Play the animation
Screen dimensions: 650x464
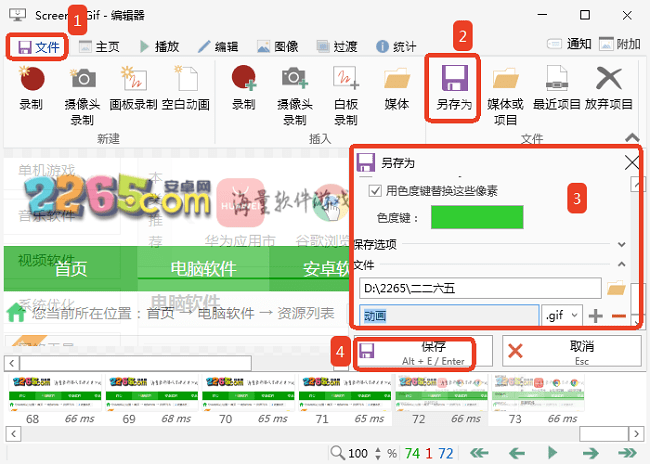point(552,453)
